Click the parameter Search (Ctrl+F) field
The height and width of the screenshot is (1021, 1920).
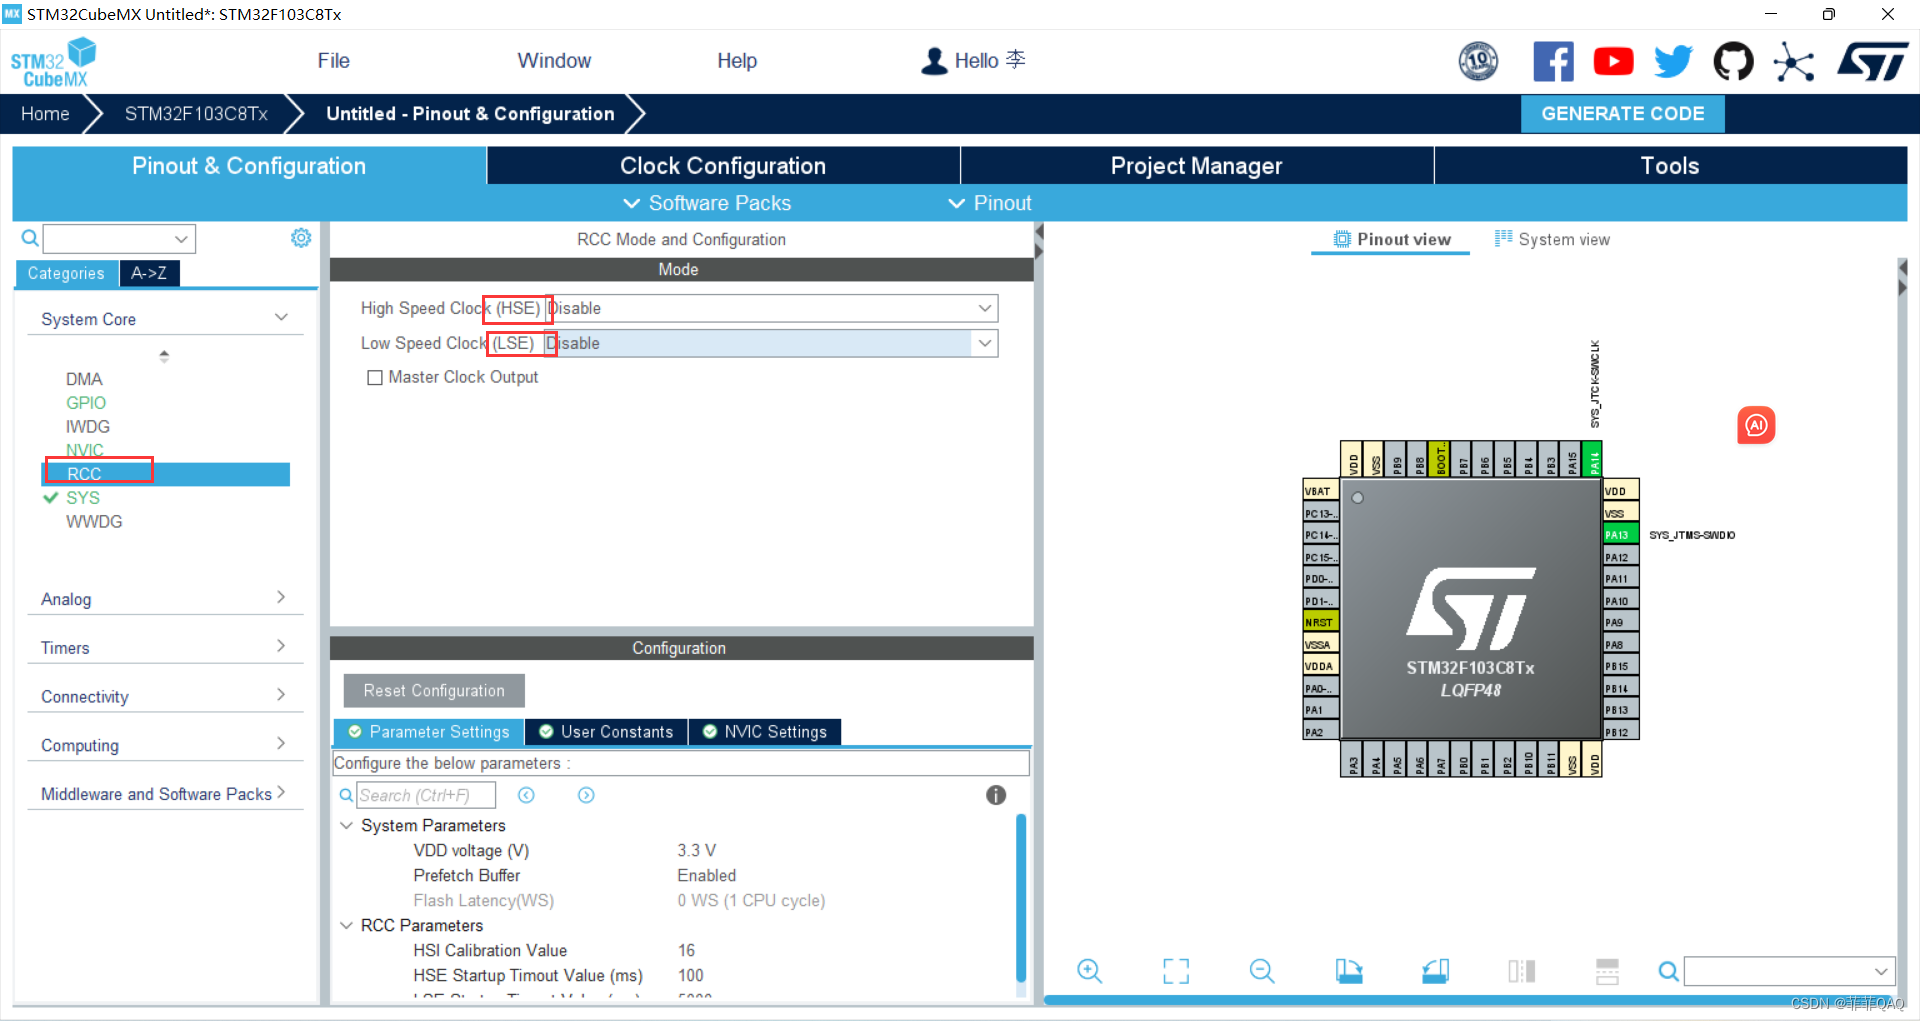[426, 795]
